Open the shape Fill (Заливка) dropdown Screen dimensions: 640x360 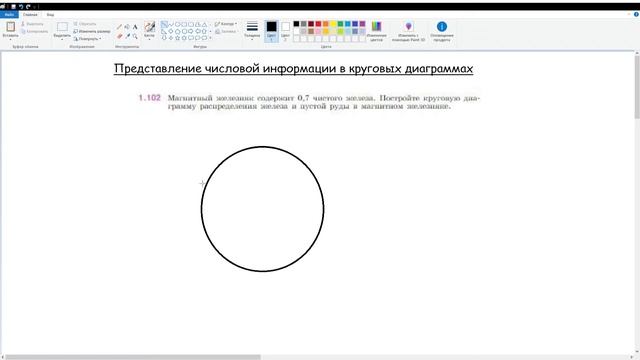coord(226,31)
